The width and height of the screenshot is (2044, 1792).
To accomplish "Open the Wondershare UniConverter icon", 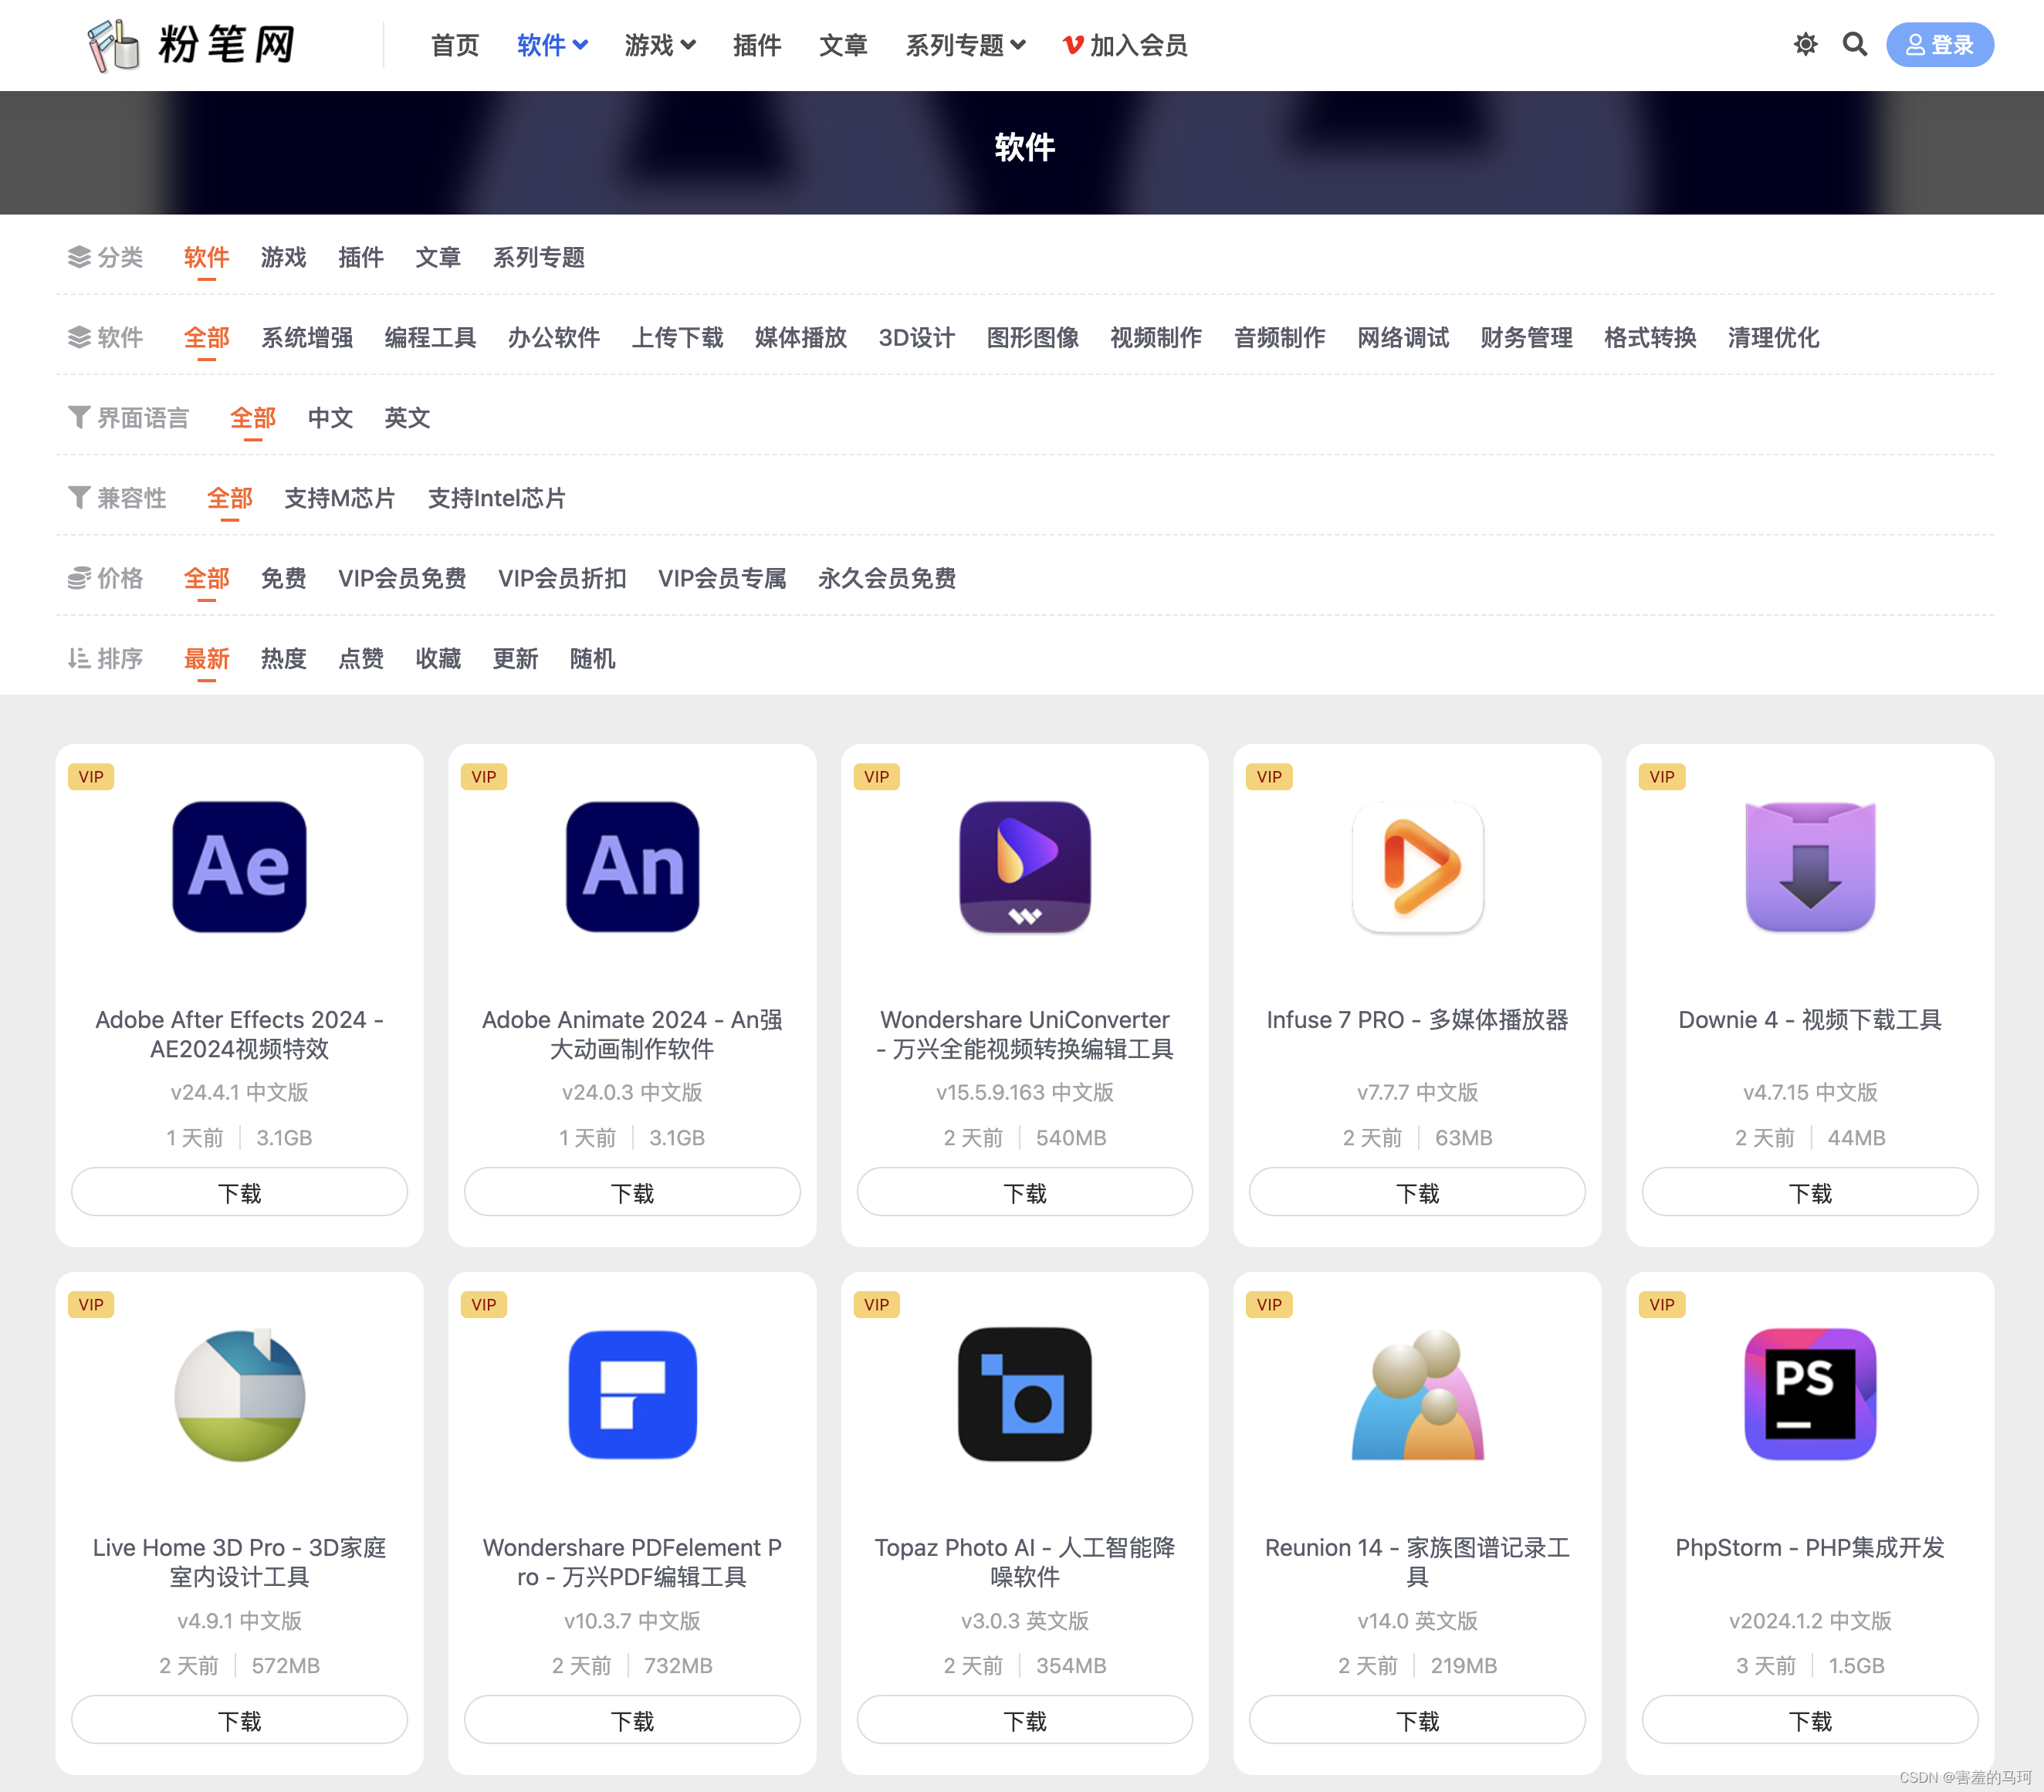I will tap(1025, 867).
